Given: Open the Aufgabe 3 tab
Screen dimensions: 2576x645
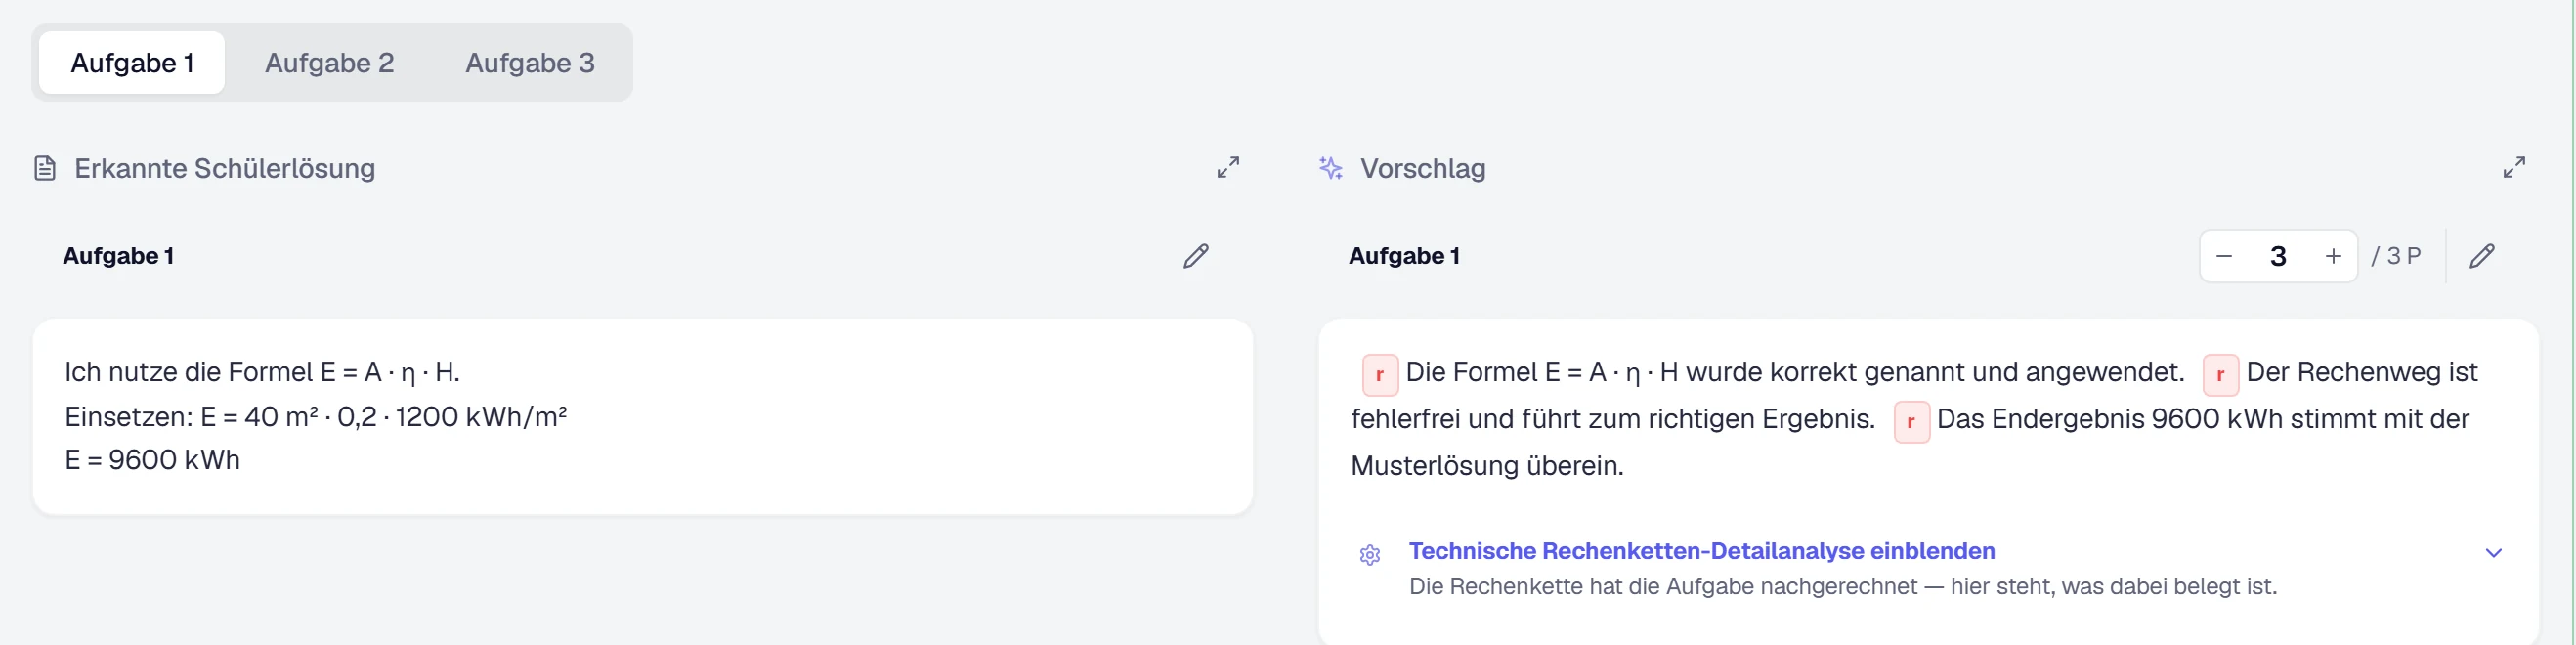Looking at the screenshot, I should coord(530,63).
